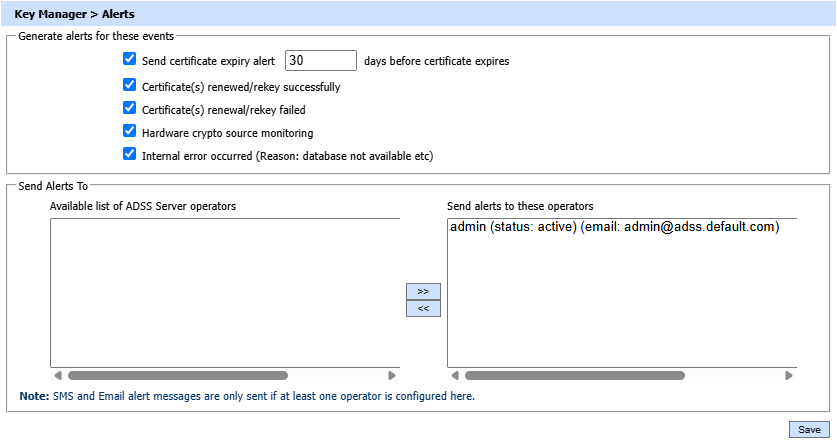The image size is (837, 442).
Task: Click right arrow of selected operators scrollbar
Action: click(789, 376)
